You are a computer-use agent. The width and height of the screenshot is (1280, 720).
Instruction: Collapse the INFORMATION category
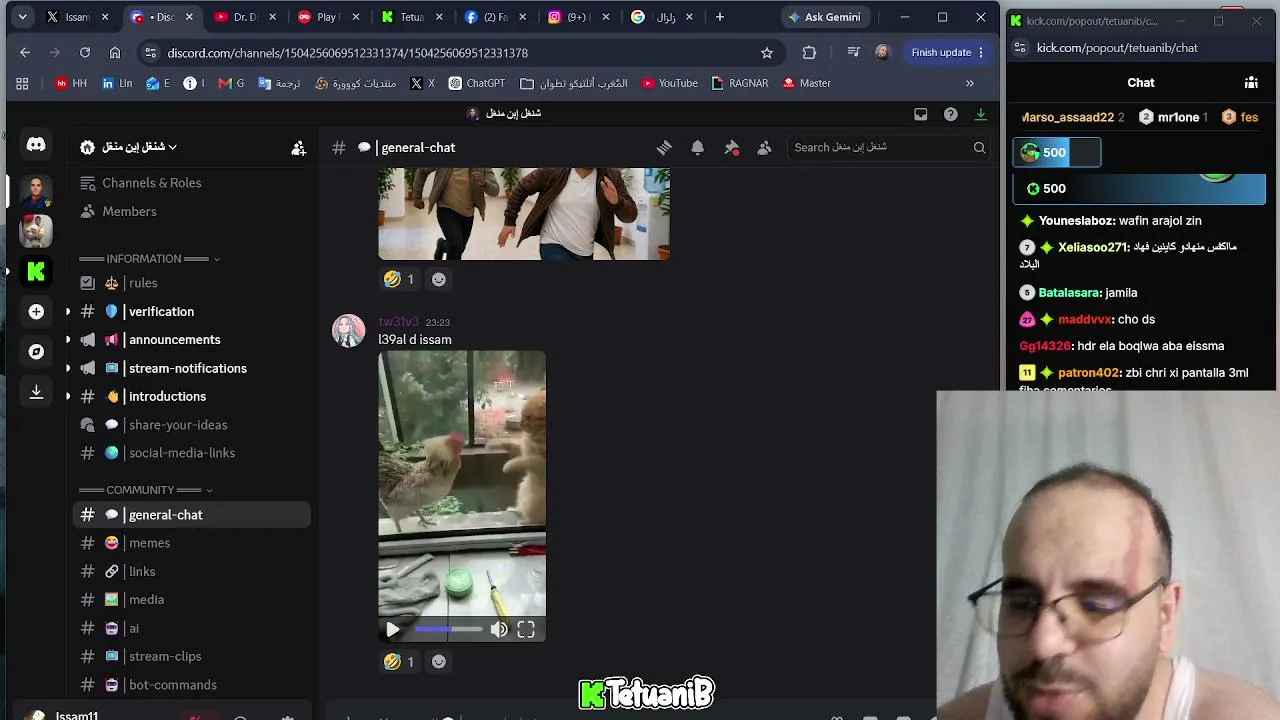pyautogui.click(x=149, y=259)
